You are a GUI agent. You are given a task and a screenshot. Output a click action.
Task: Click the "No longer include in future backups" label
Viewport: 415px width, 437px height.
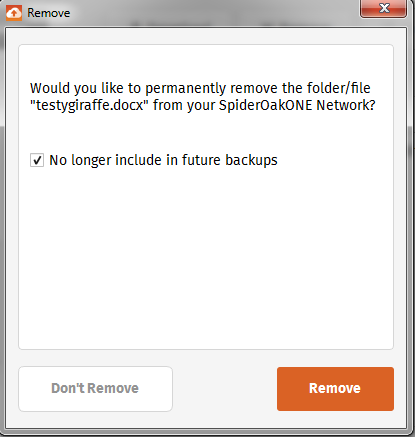(x=163, y=160)
